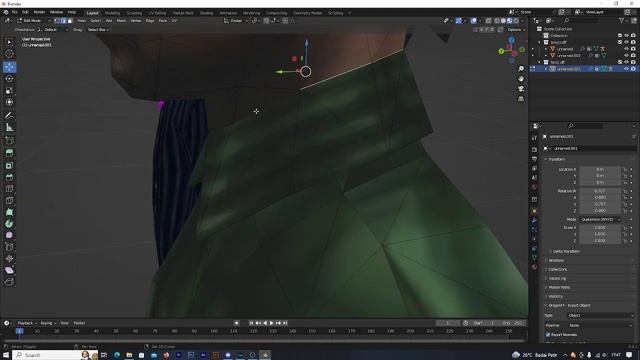Toggle X axis mirror in viewport header
This screenshot has height=360, width=640.
[481, 30]
